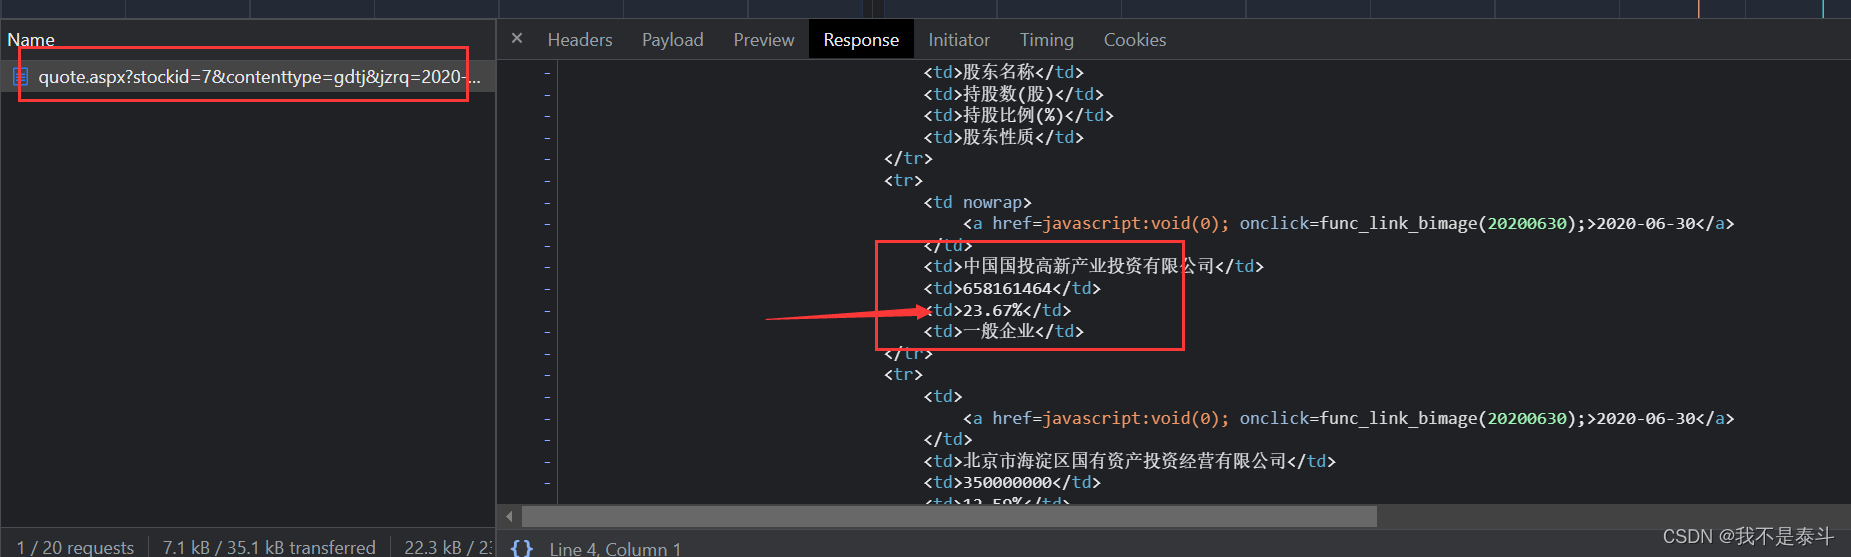Click the document icon beside quote.aspx request
Screen dimensions: 1851x557
point(20,77)
